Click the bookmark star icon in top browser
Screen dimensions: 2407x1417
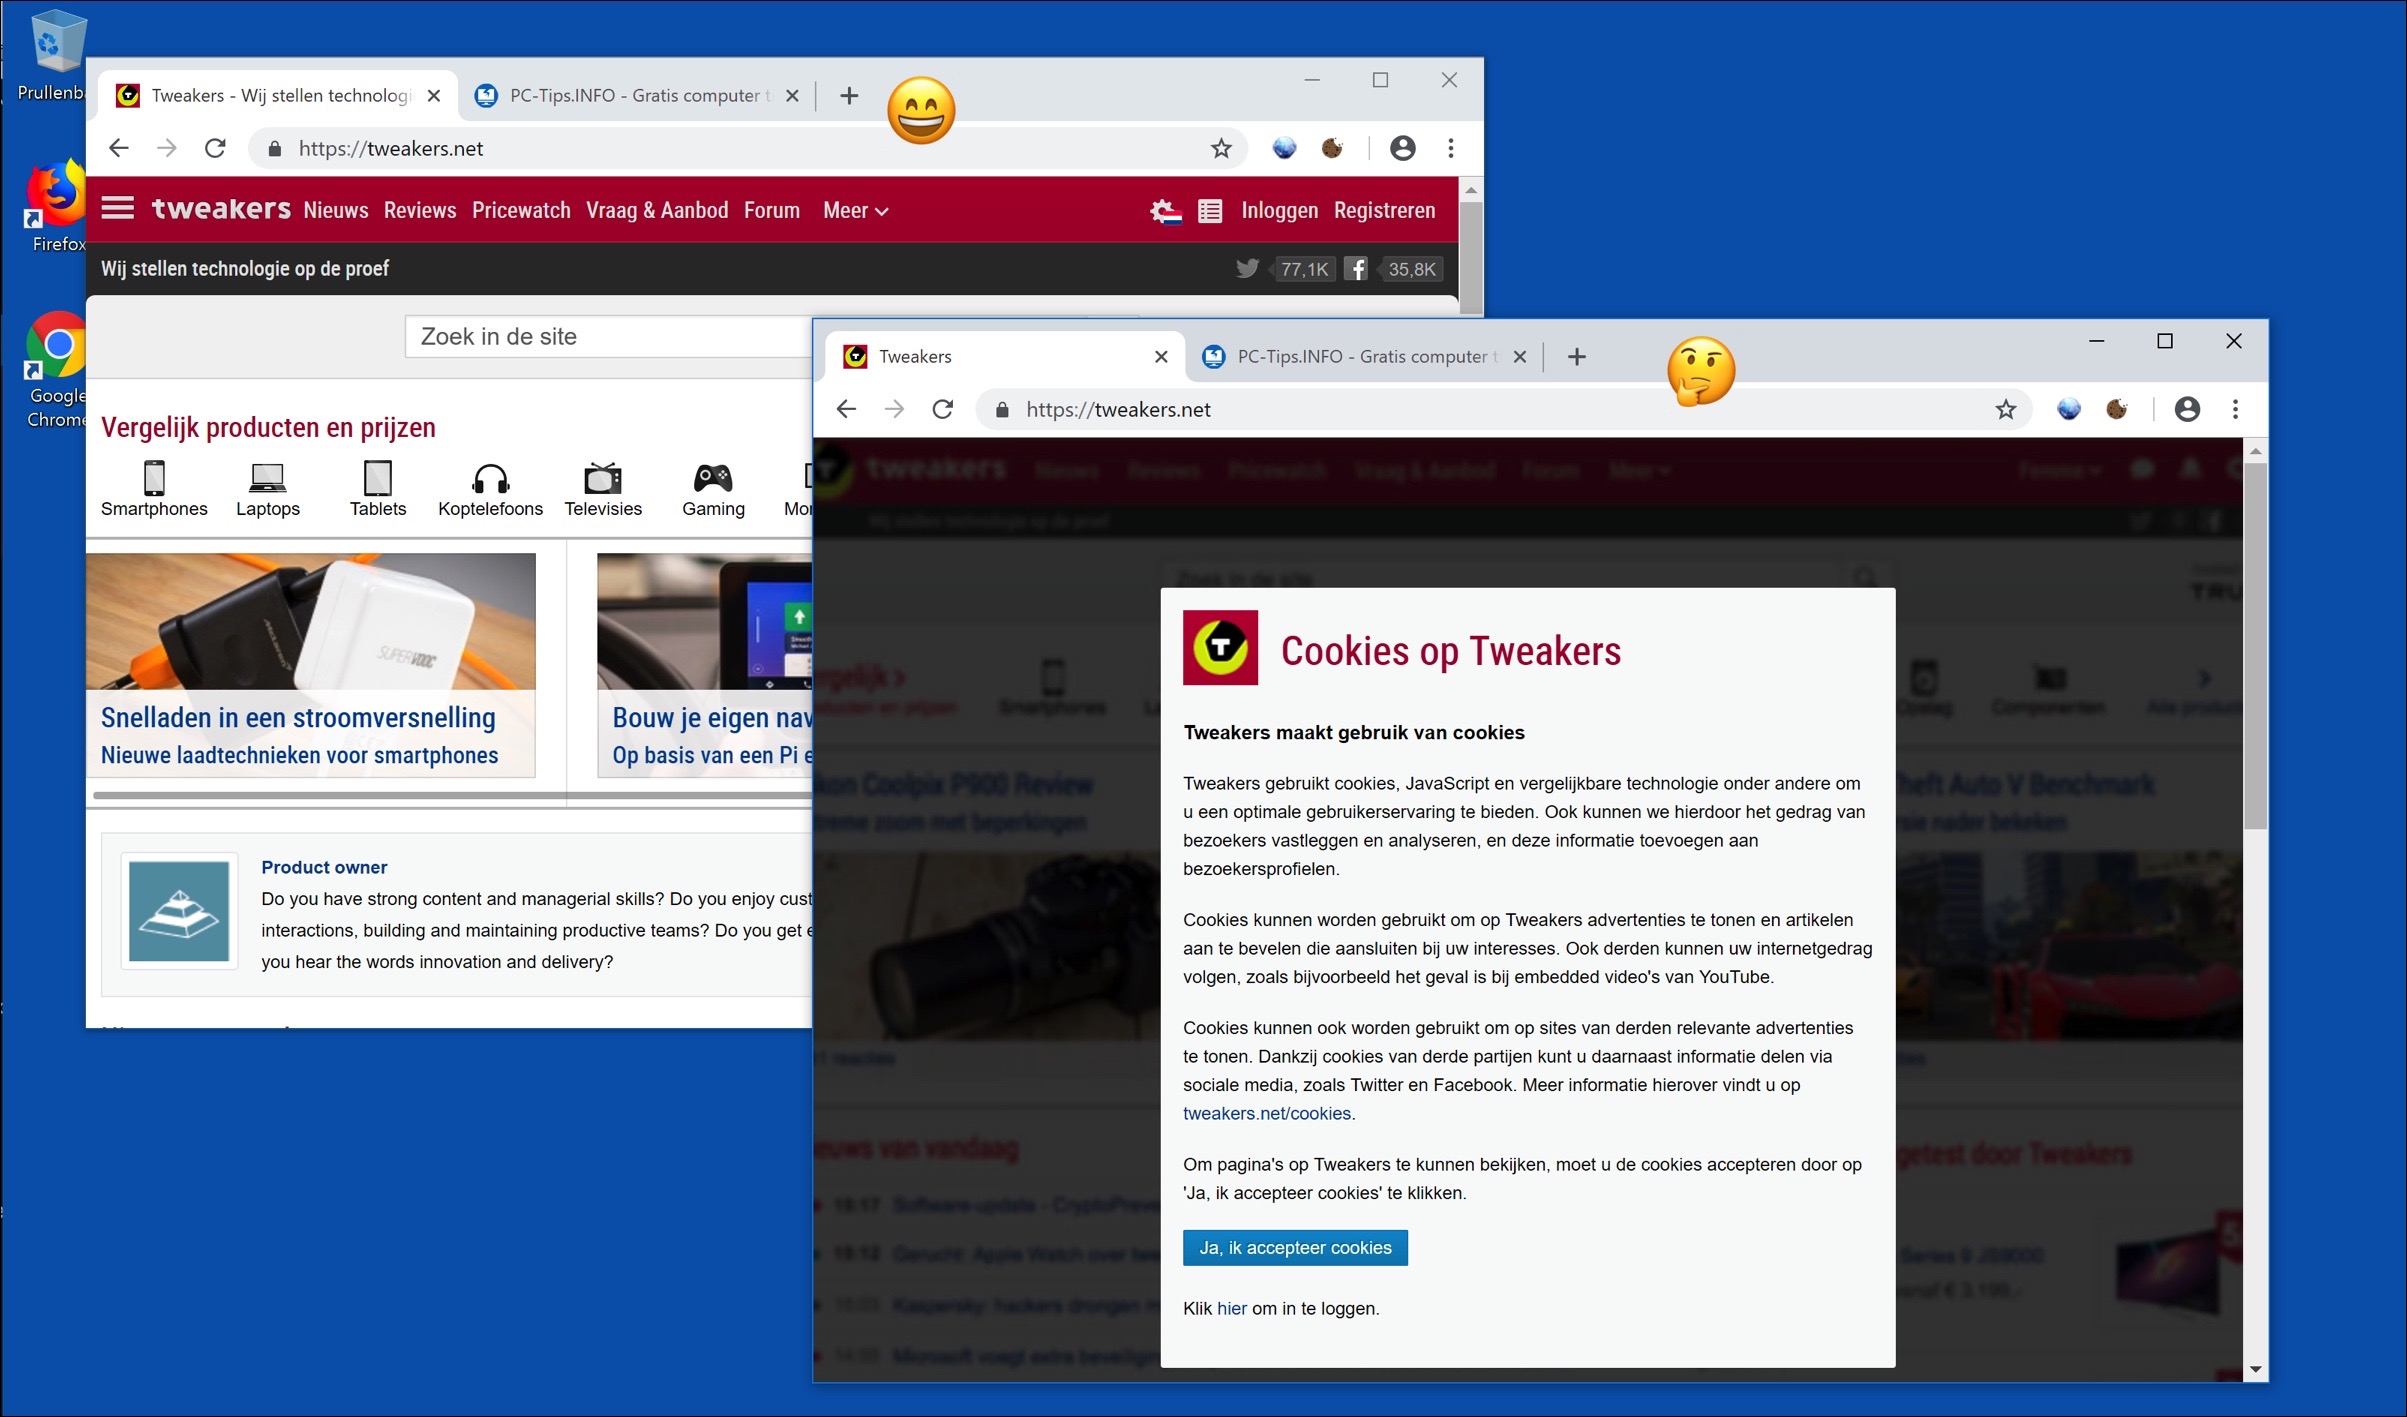1218,148
